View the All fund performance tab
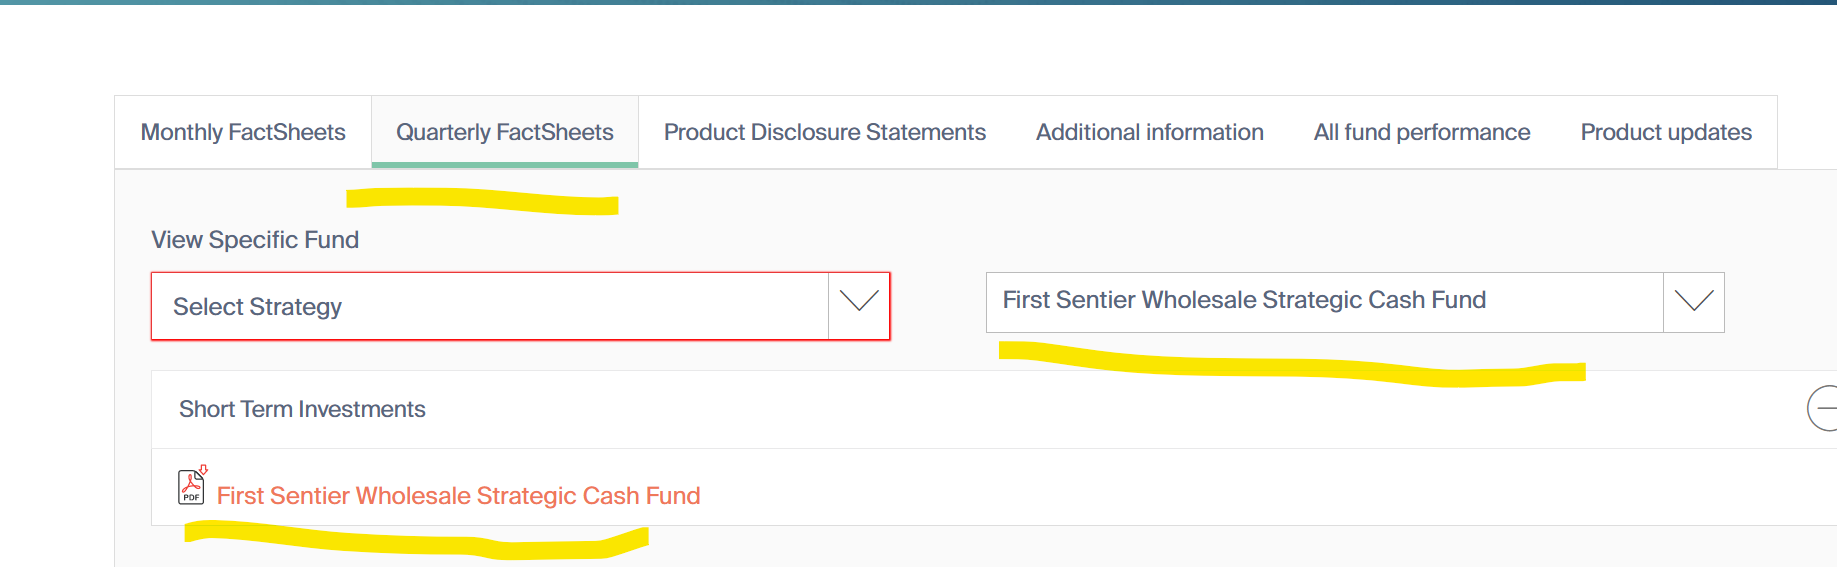Screen dimensions: 1837x567 pos(1421,132)
